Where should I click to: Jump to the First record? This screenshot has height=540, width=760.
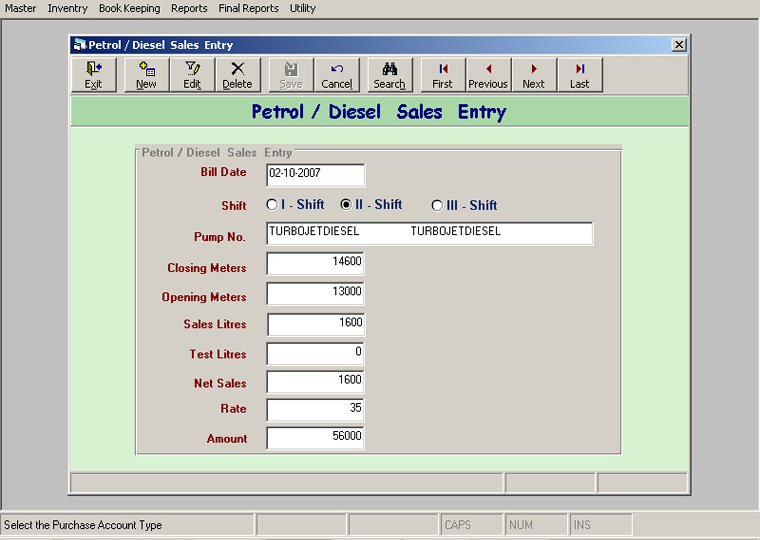tap(442, 75)
